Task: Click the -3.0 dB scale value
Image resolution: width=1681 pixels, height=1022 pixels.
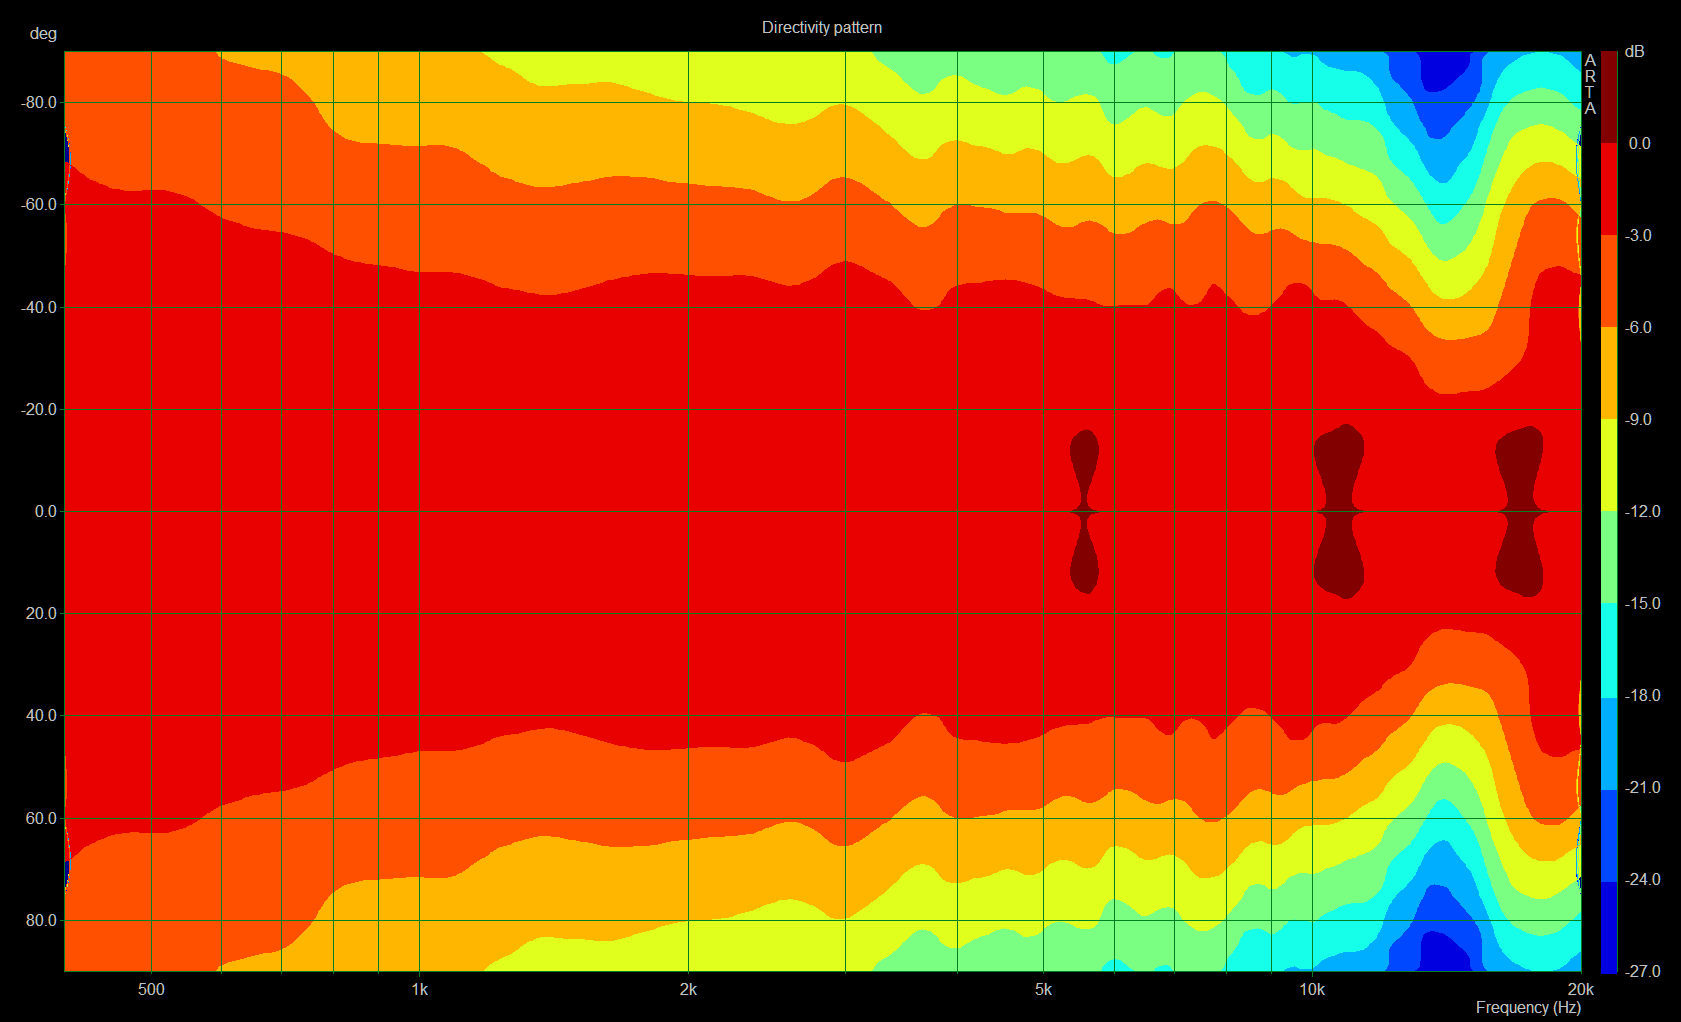Action: click(x=1640, y=235)
